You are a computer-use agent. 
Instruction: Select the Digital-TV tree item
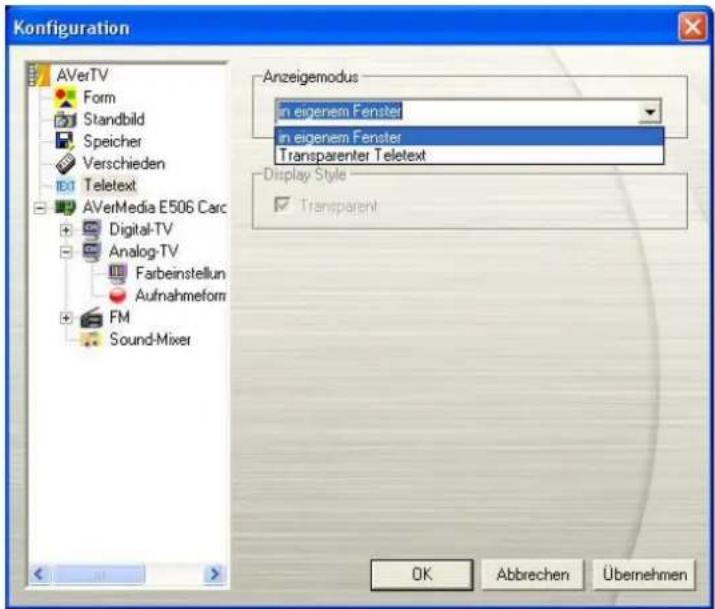141,229
